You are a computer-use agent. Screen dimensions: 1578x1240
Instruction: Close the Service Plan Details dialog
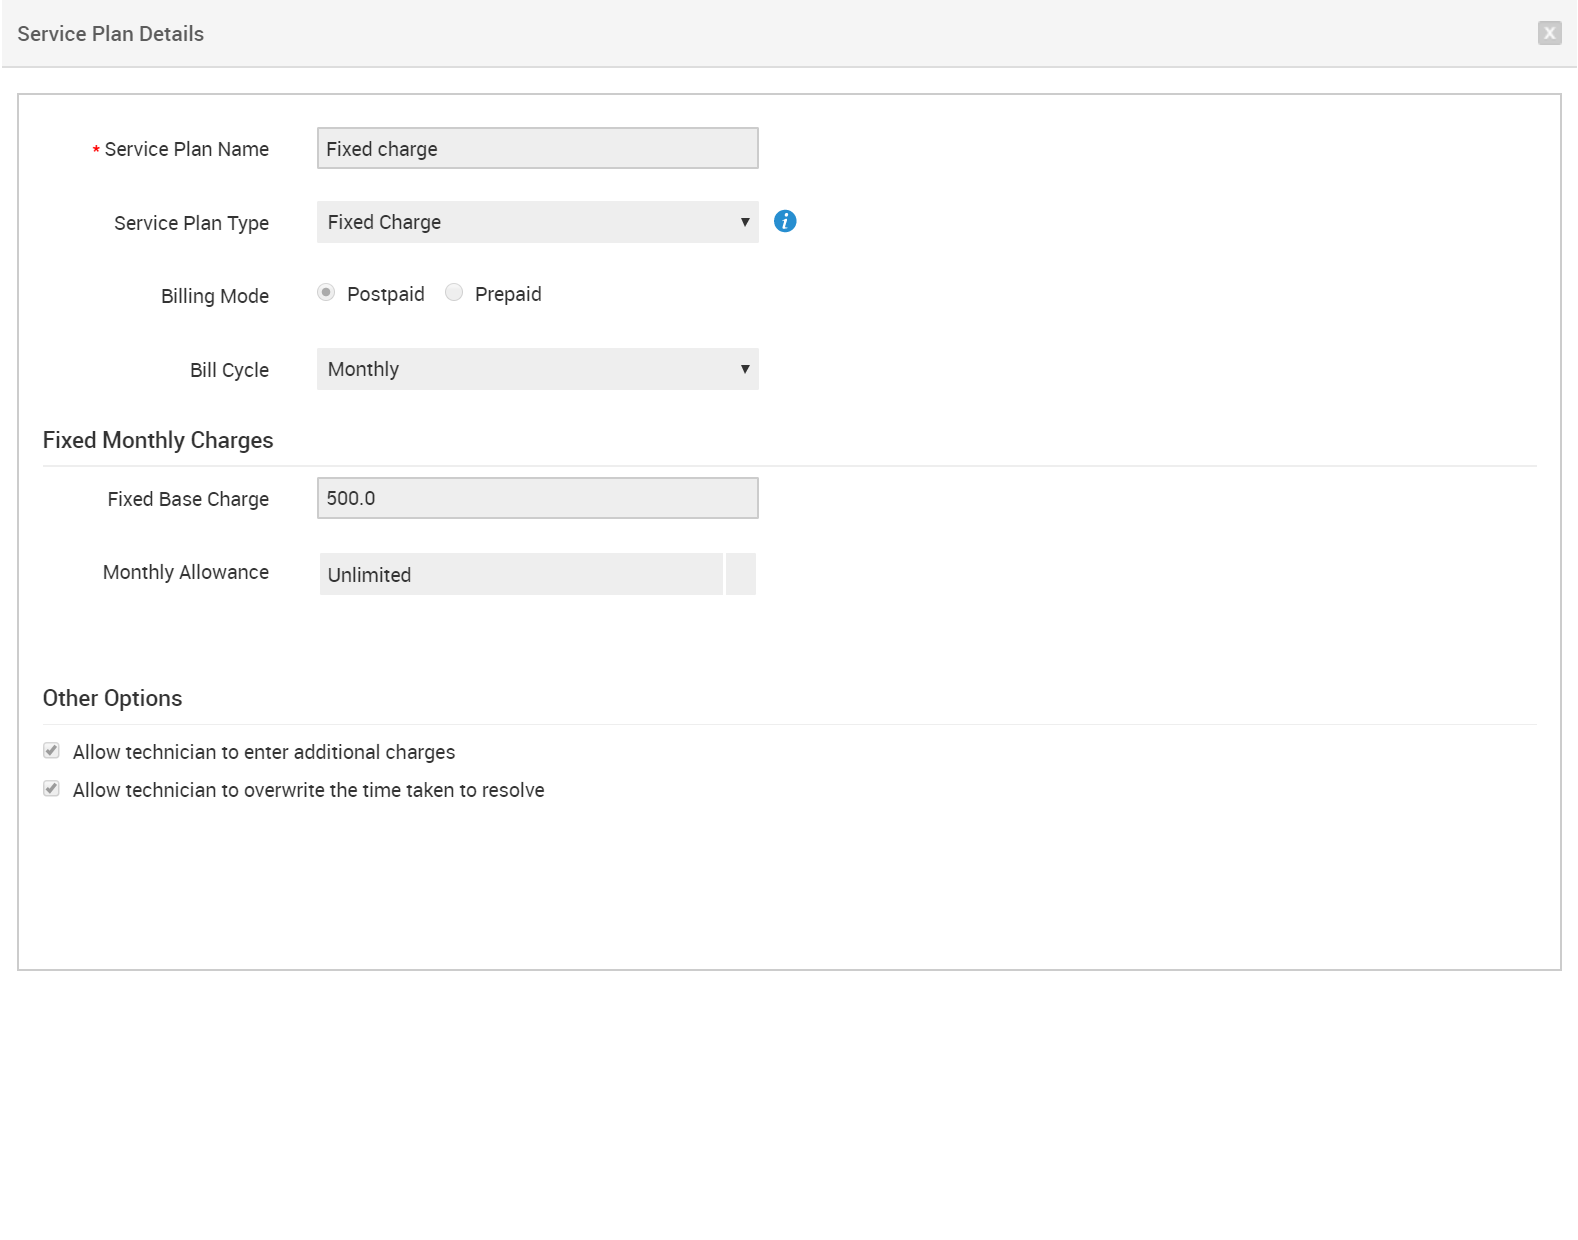(1549, 33)
